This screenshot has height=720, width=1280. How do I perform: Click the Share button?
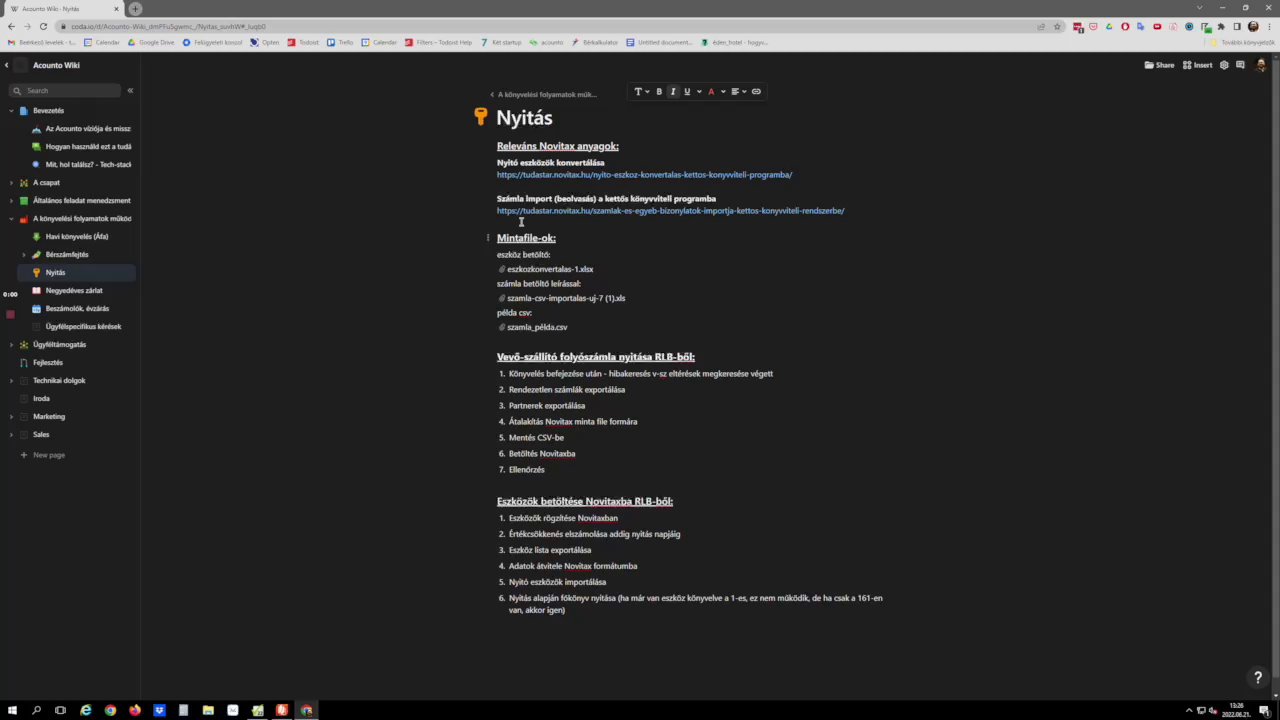click(1159, 65)
